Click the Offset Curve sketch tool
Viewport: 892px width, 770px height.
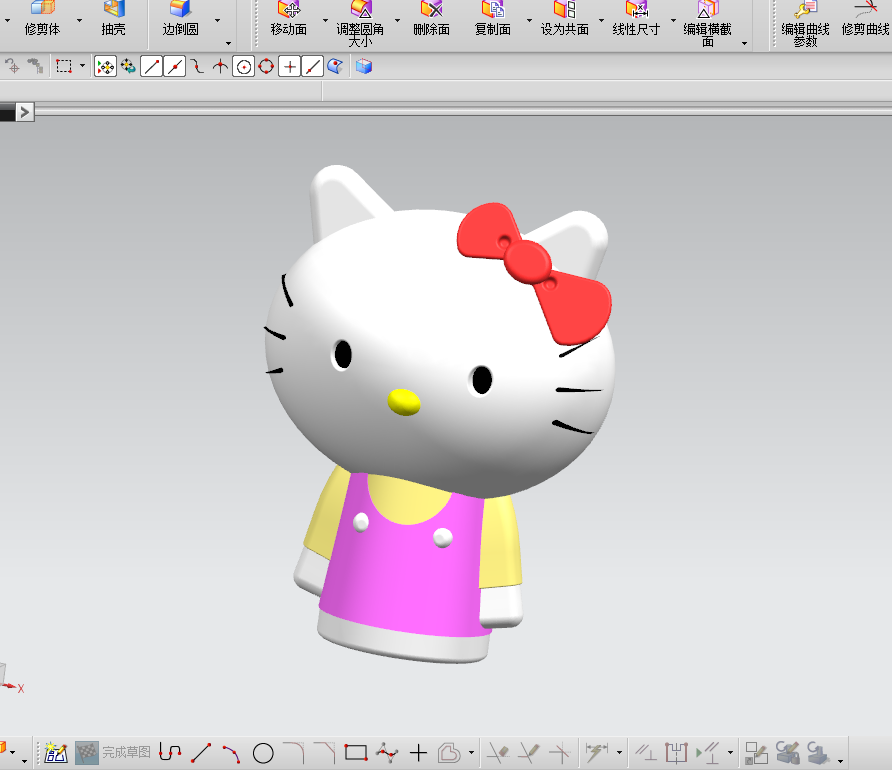coord(449,753)
